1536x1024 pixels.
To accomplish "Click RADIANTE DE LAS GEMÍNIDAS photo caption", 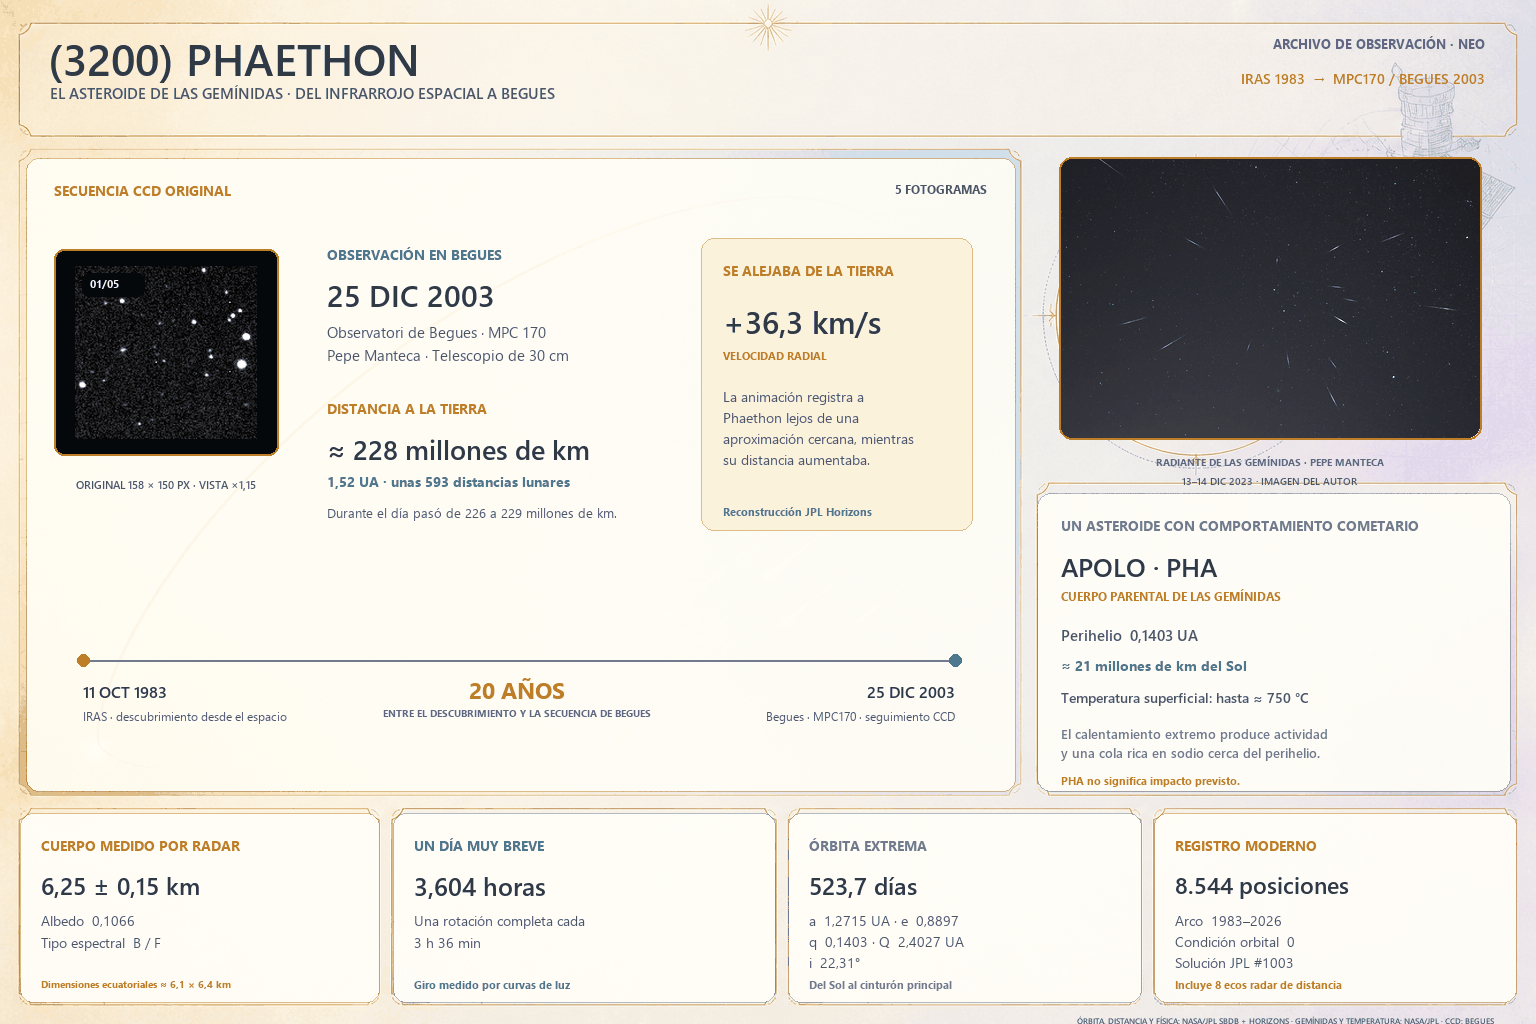I will pos(1270,462).
